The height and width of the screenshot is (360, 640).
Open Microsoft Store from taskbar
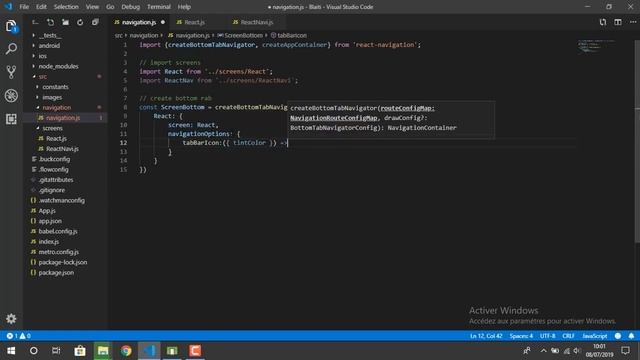pos(80,351)
